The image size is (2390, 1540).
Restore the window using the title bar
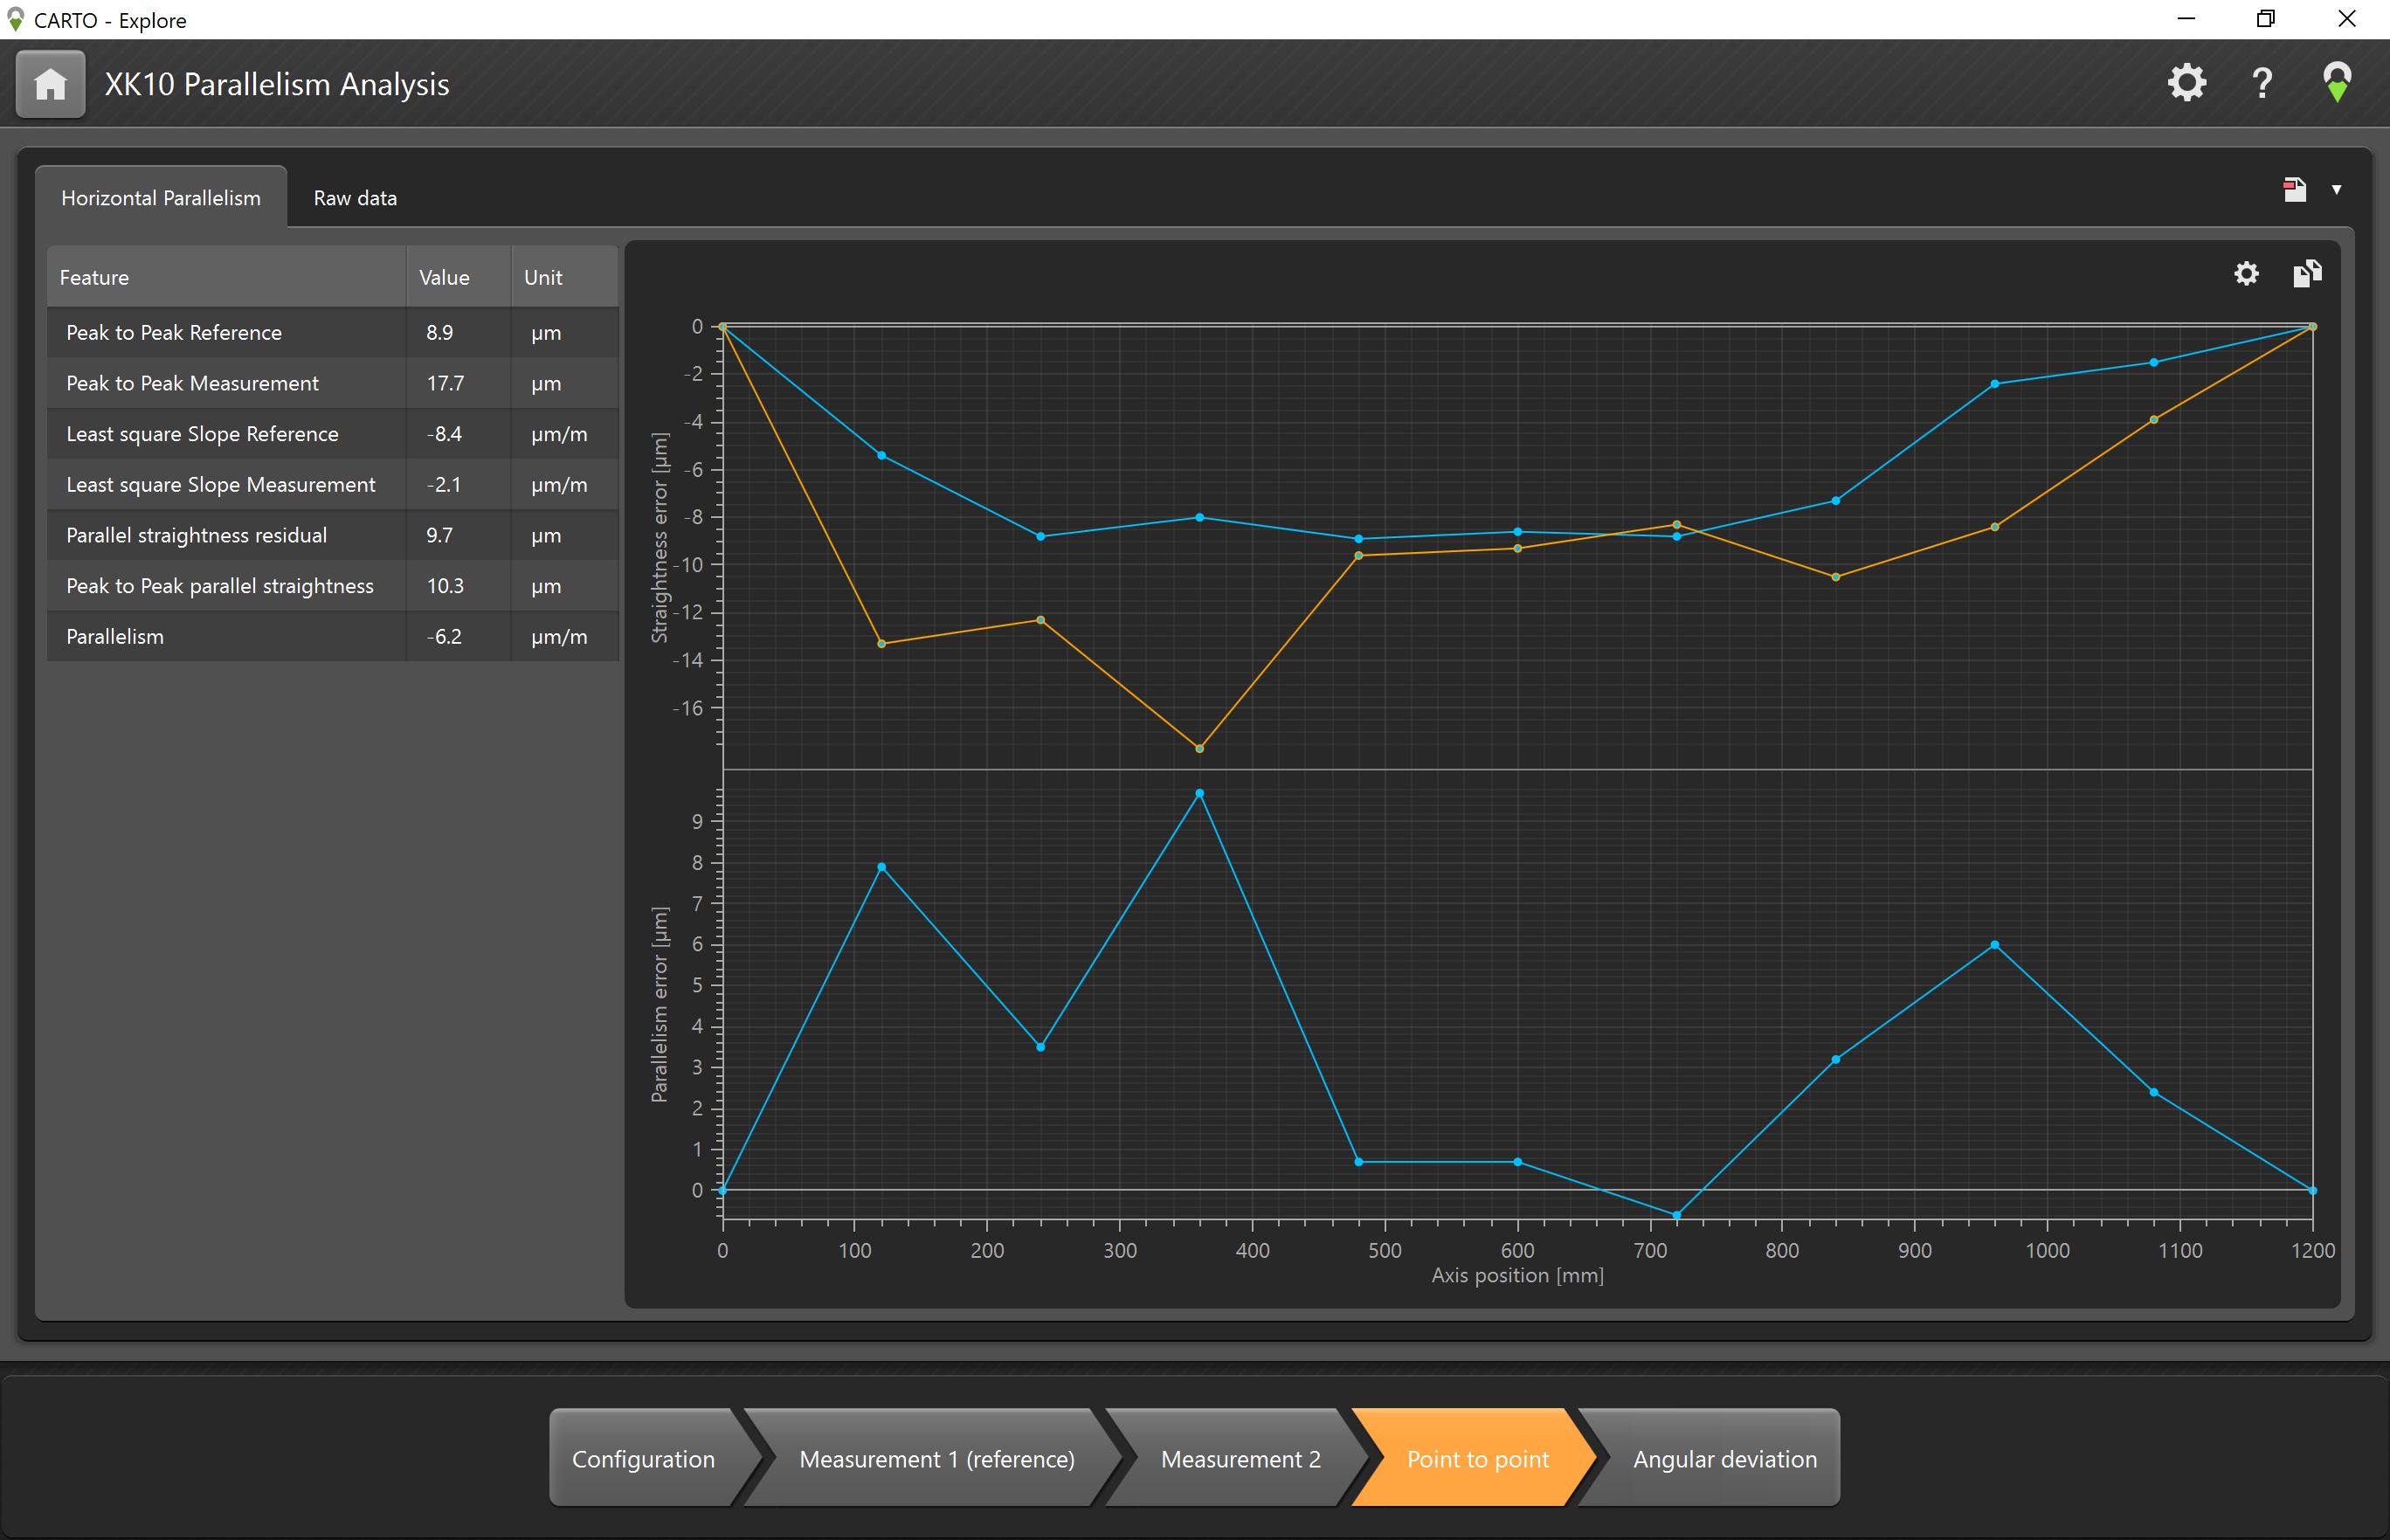coord(2265,19)
